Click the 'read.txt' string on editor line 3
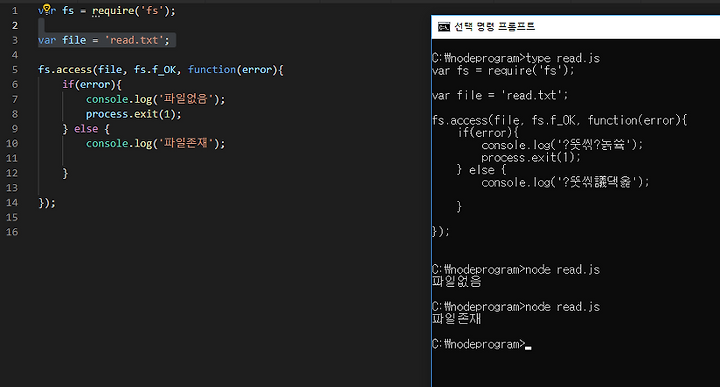 (x=134, y=40)
